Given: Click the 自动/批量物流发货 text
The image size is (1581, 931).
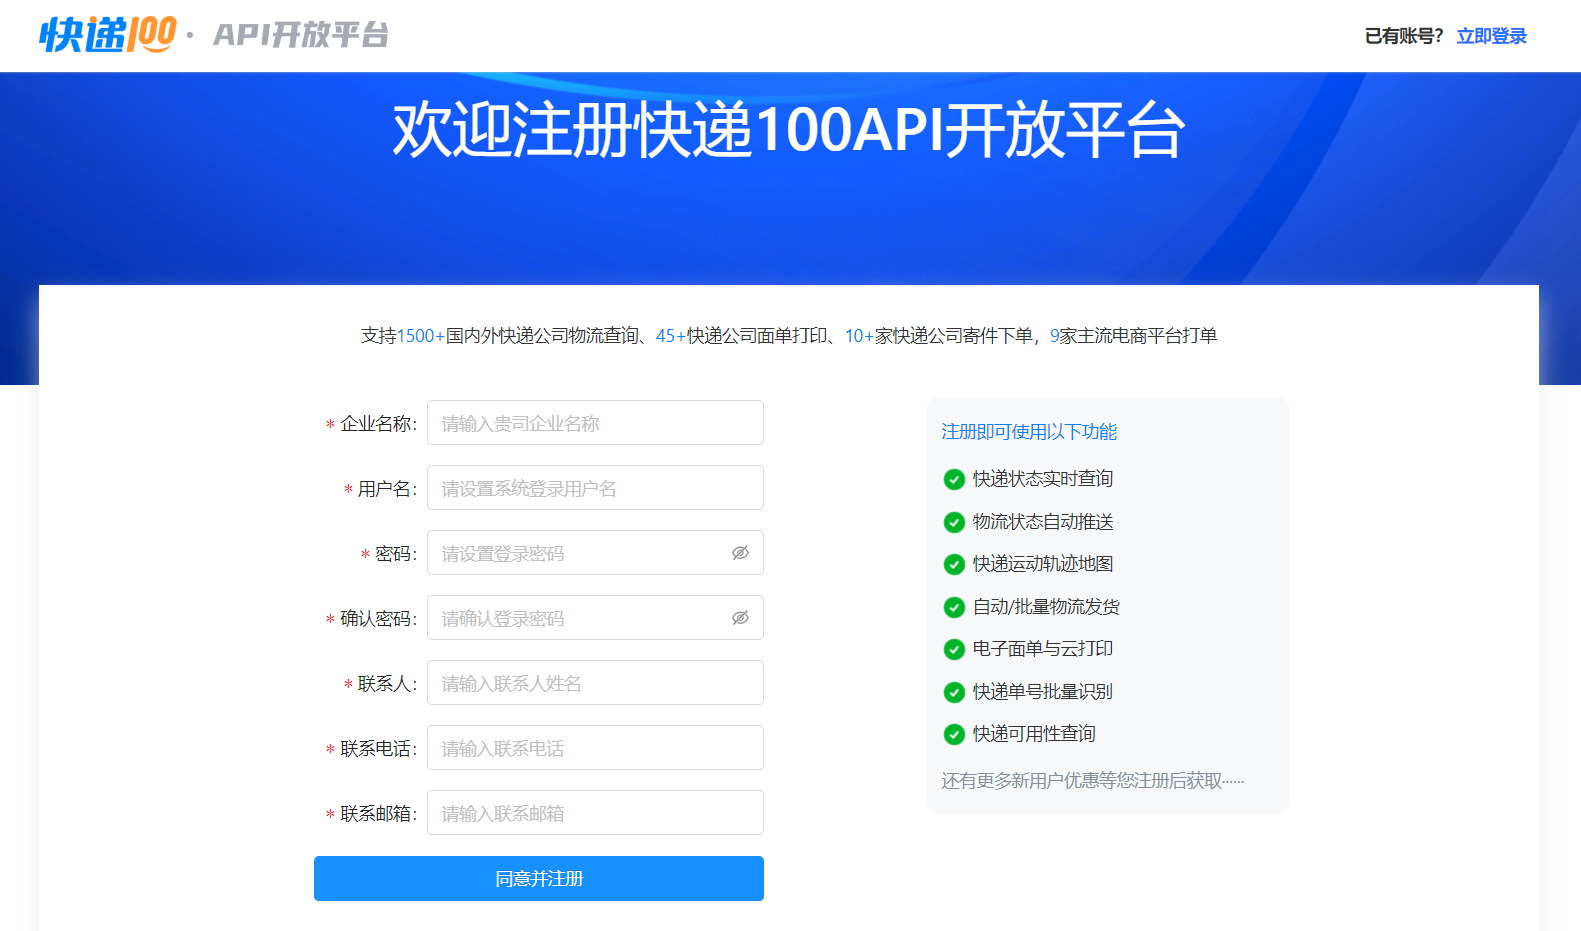Looking at the screenshot, I should click(x=1046, y=607).
